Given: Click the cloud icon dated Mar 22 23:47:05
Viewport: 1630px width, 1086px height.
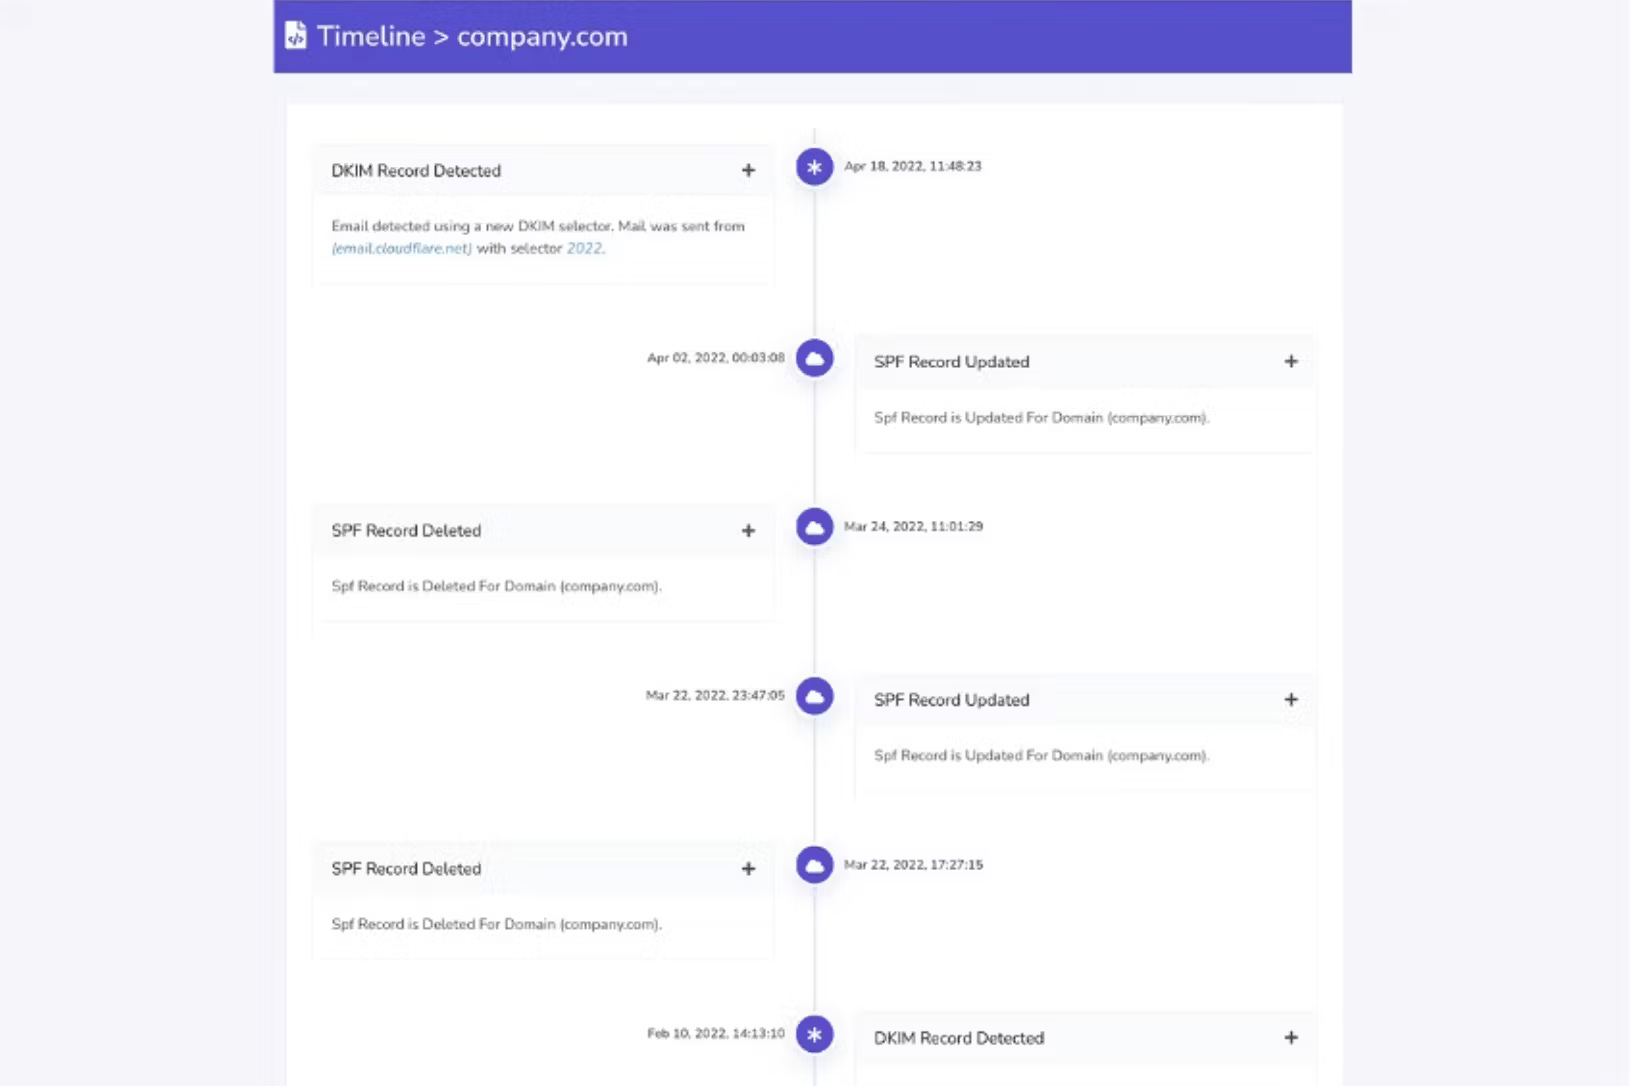Looking at the screenshot, I should [x=814, y=696].
